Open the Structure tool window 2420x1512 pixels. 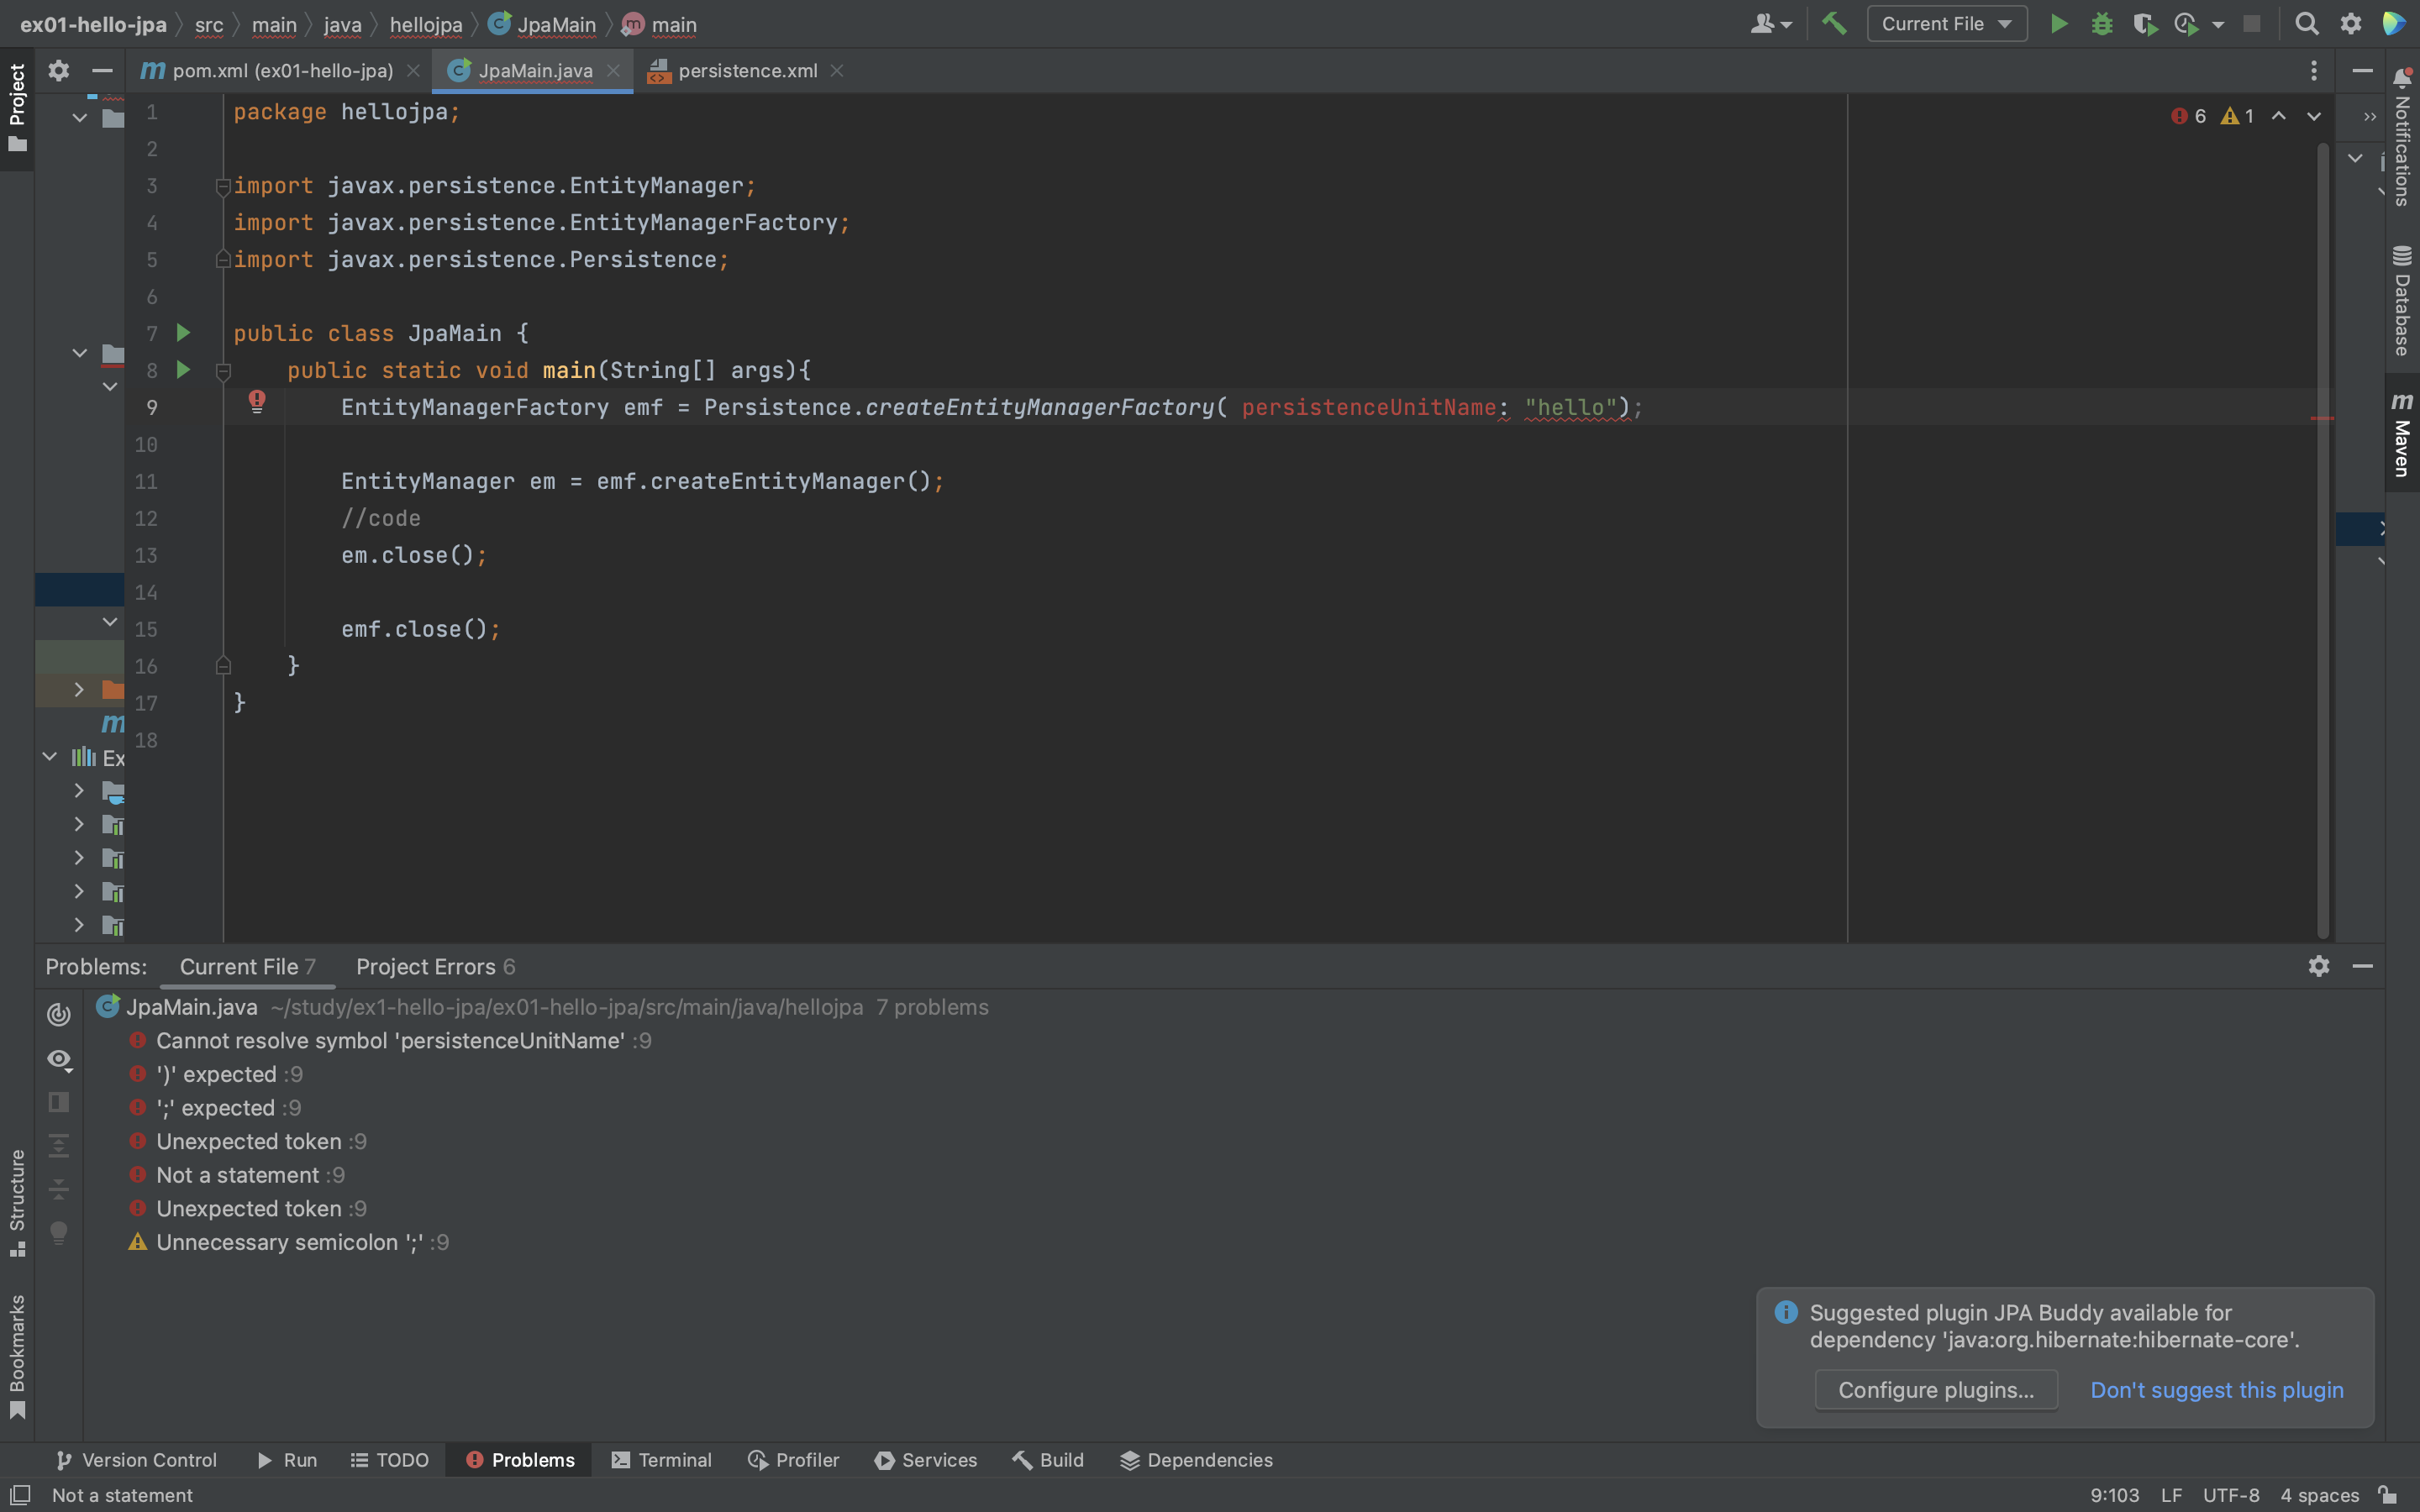coord(17,1203)
